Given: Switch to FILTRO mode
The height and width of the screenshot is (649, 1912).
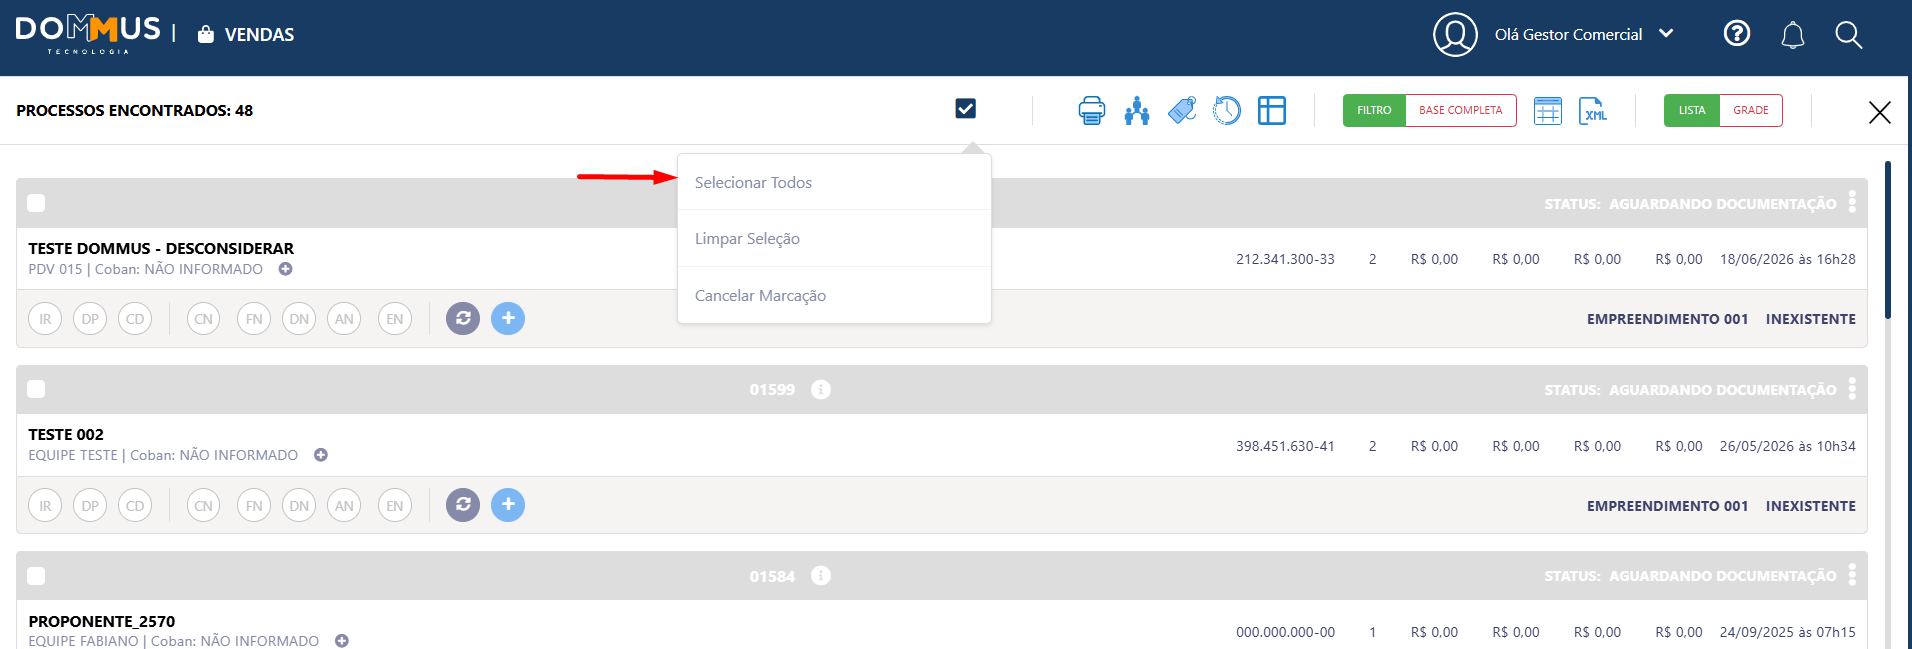Looking at the screenshot, I should pos(1374,110).
